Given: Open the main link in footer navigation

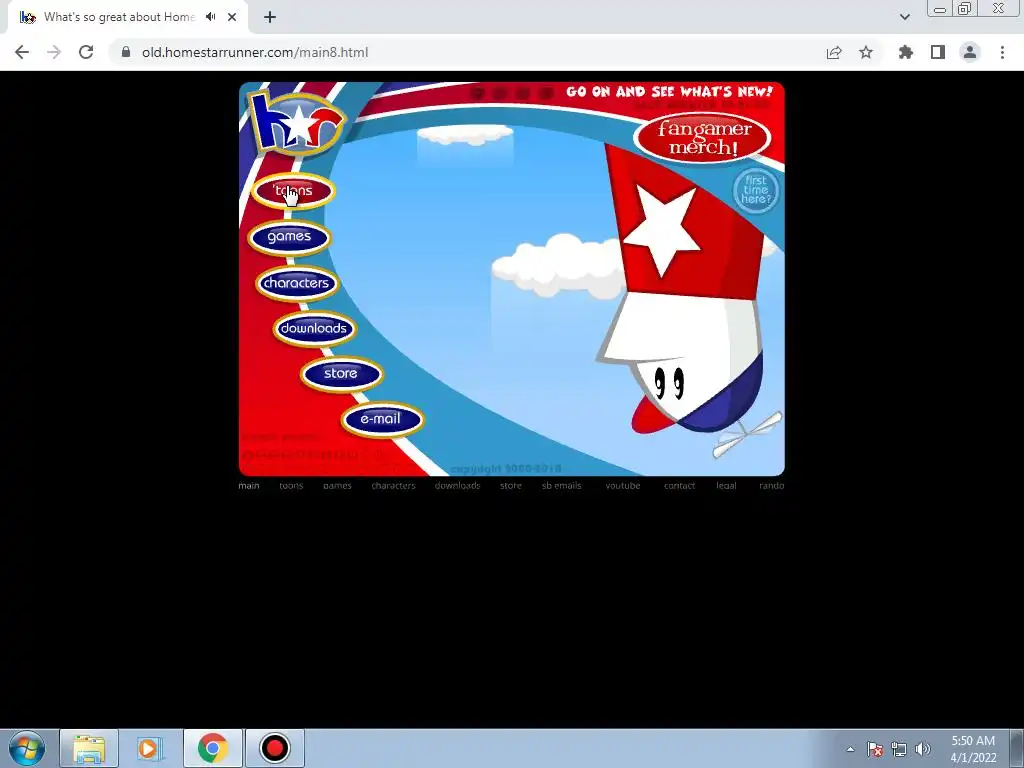Looking at the screenshot, I should 249,485.
